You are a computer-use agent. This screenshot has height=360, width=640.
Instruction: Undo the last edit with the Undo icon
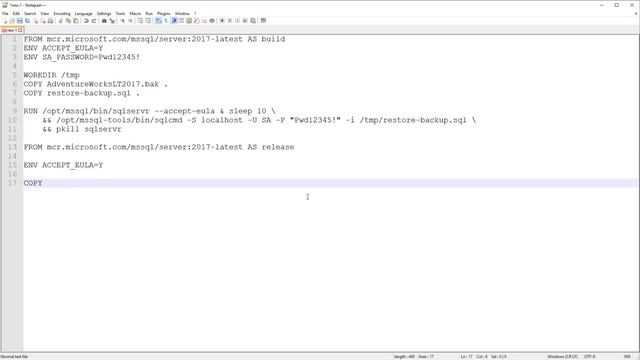coord(86,20)
